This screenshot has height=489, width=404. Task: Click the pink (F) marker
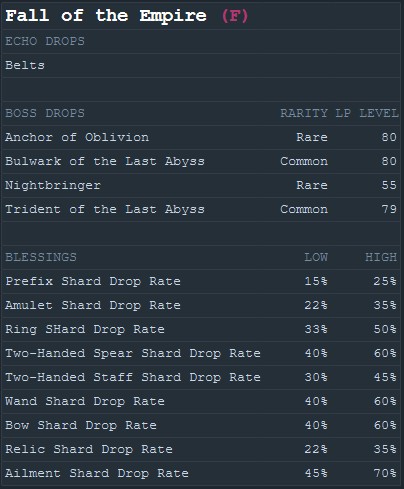click(x=235, y=16)
